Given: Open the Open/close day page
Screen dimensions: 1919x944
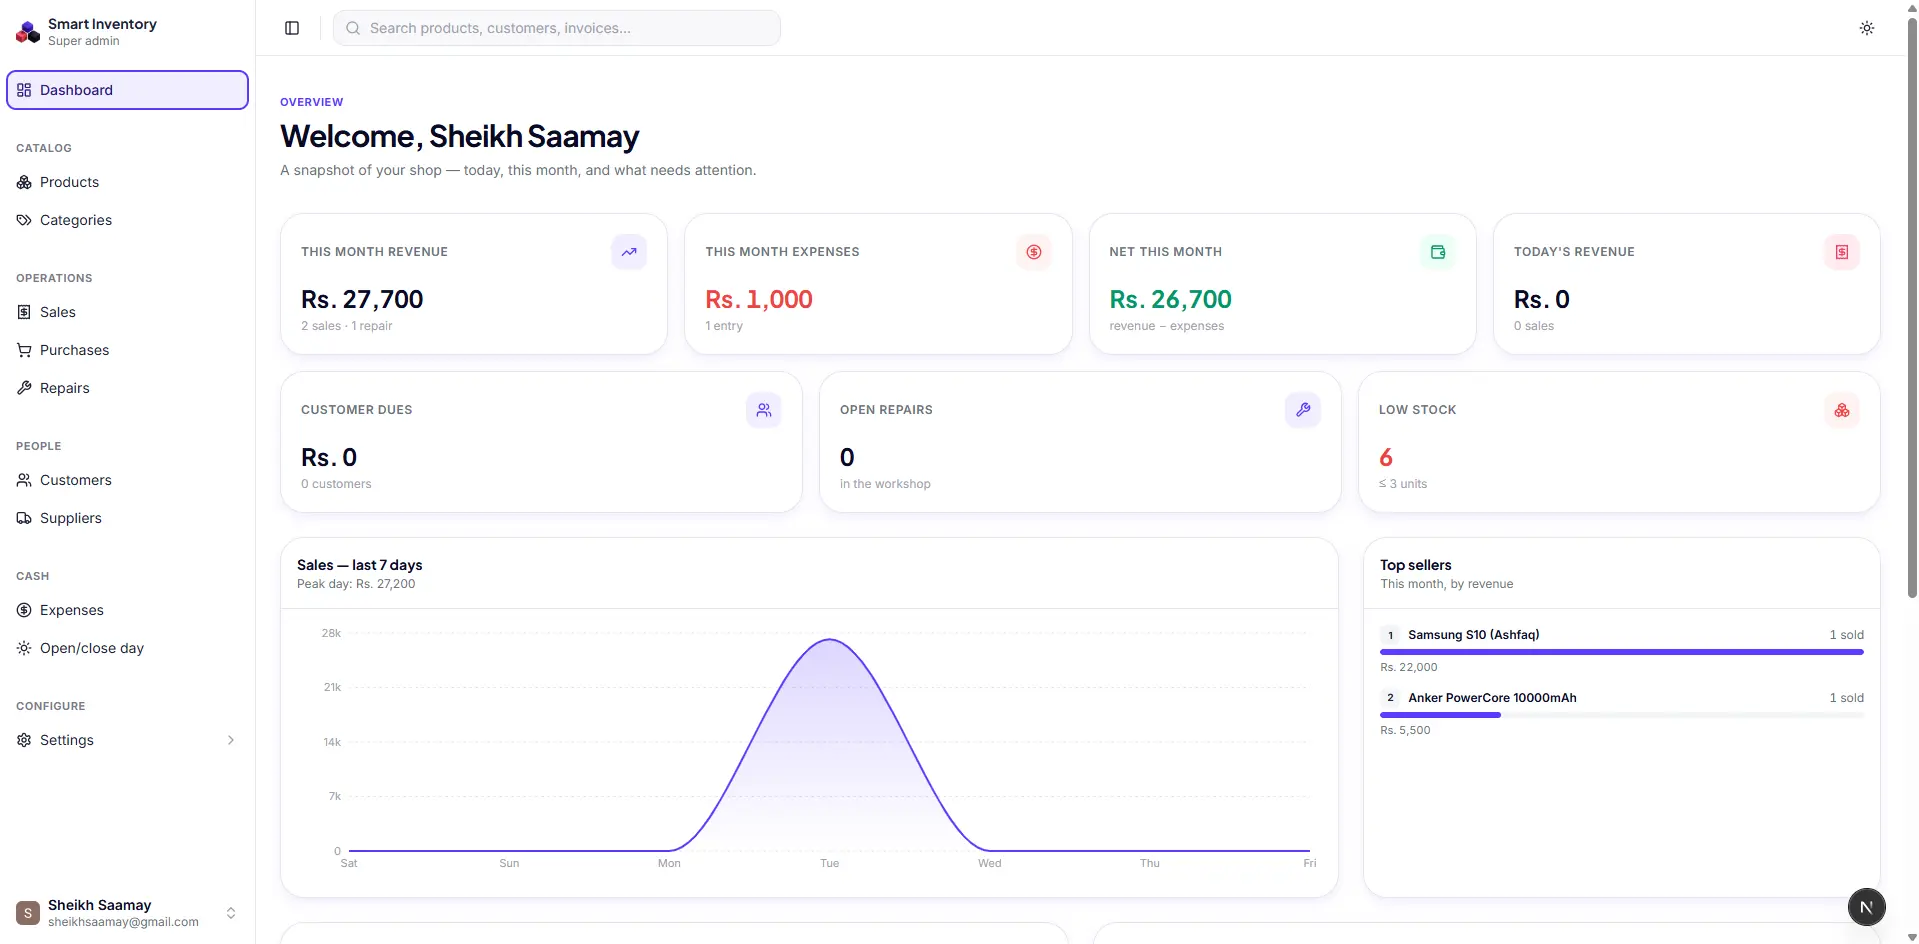Looking at the screenshot, I should click(127, 648).
